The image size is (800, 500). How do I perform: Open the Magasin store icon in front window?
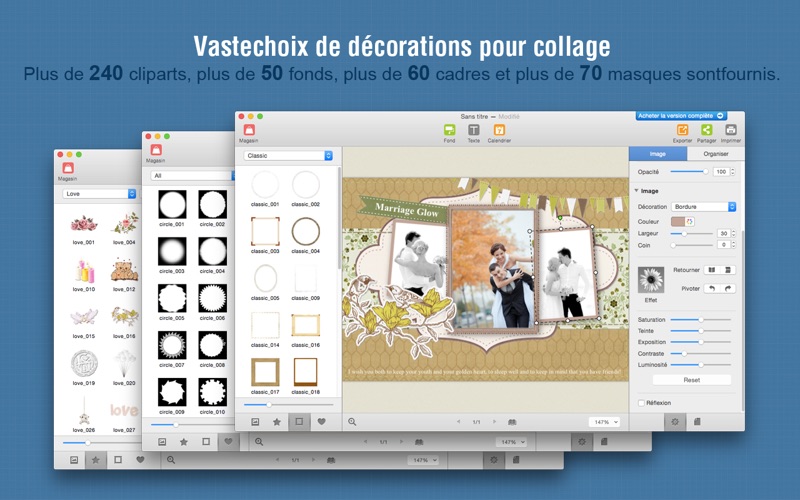pos(249,130)
